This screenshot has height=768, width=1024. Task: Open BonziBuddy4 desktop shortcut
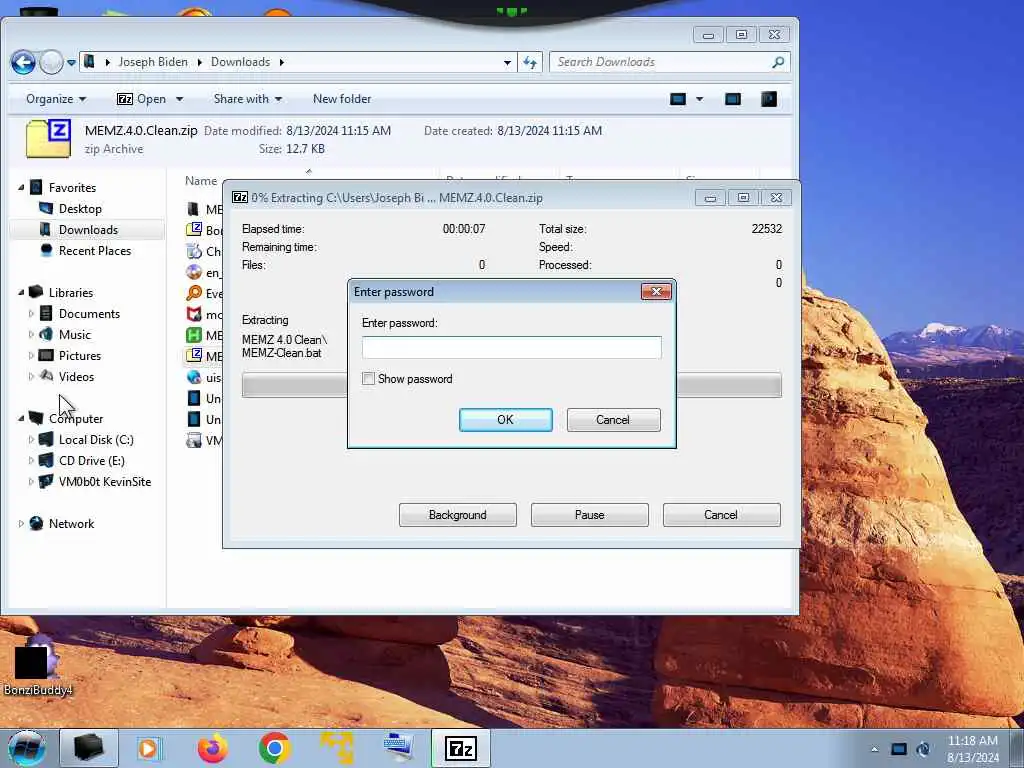click(37, 665)
